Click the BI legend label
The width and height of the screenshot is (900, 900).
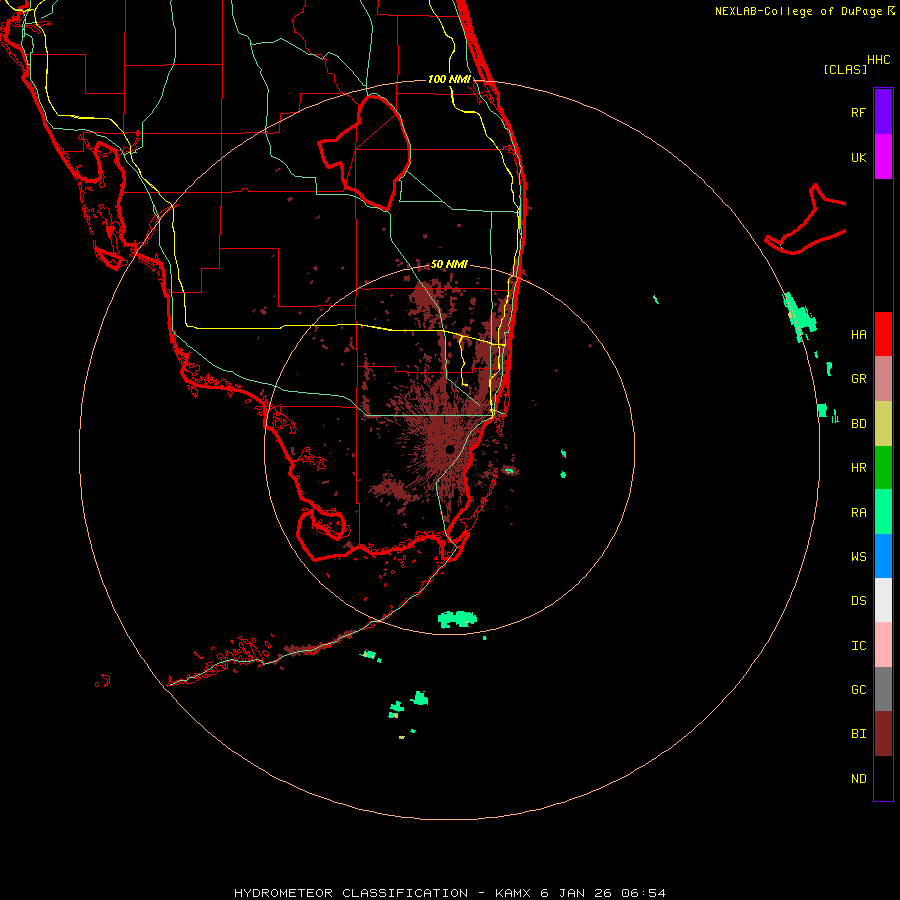pyautogui.click(x=858, y=734)
